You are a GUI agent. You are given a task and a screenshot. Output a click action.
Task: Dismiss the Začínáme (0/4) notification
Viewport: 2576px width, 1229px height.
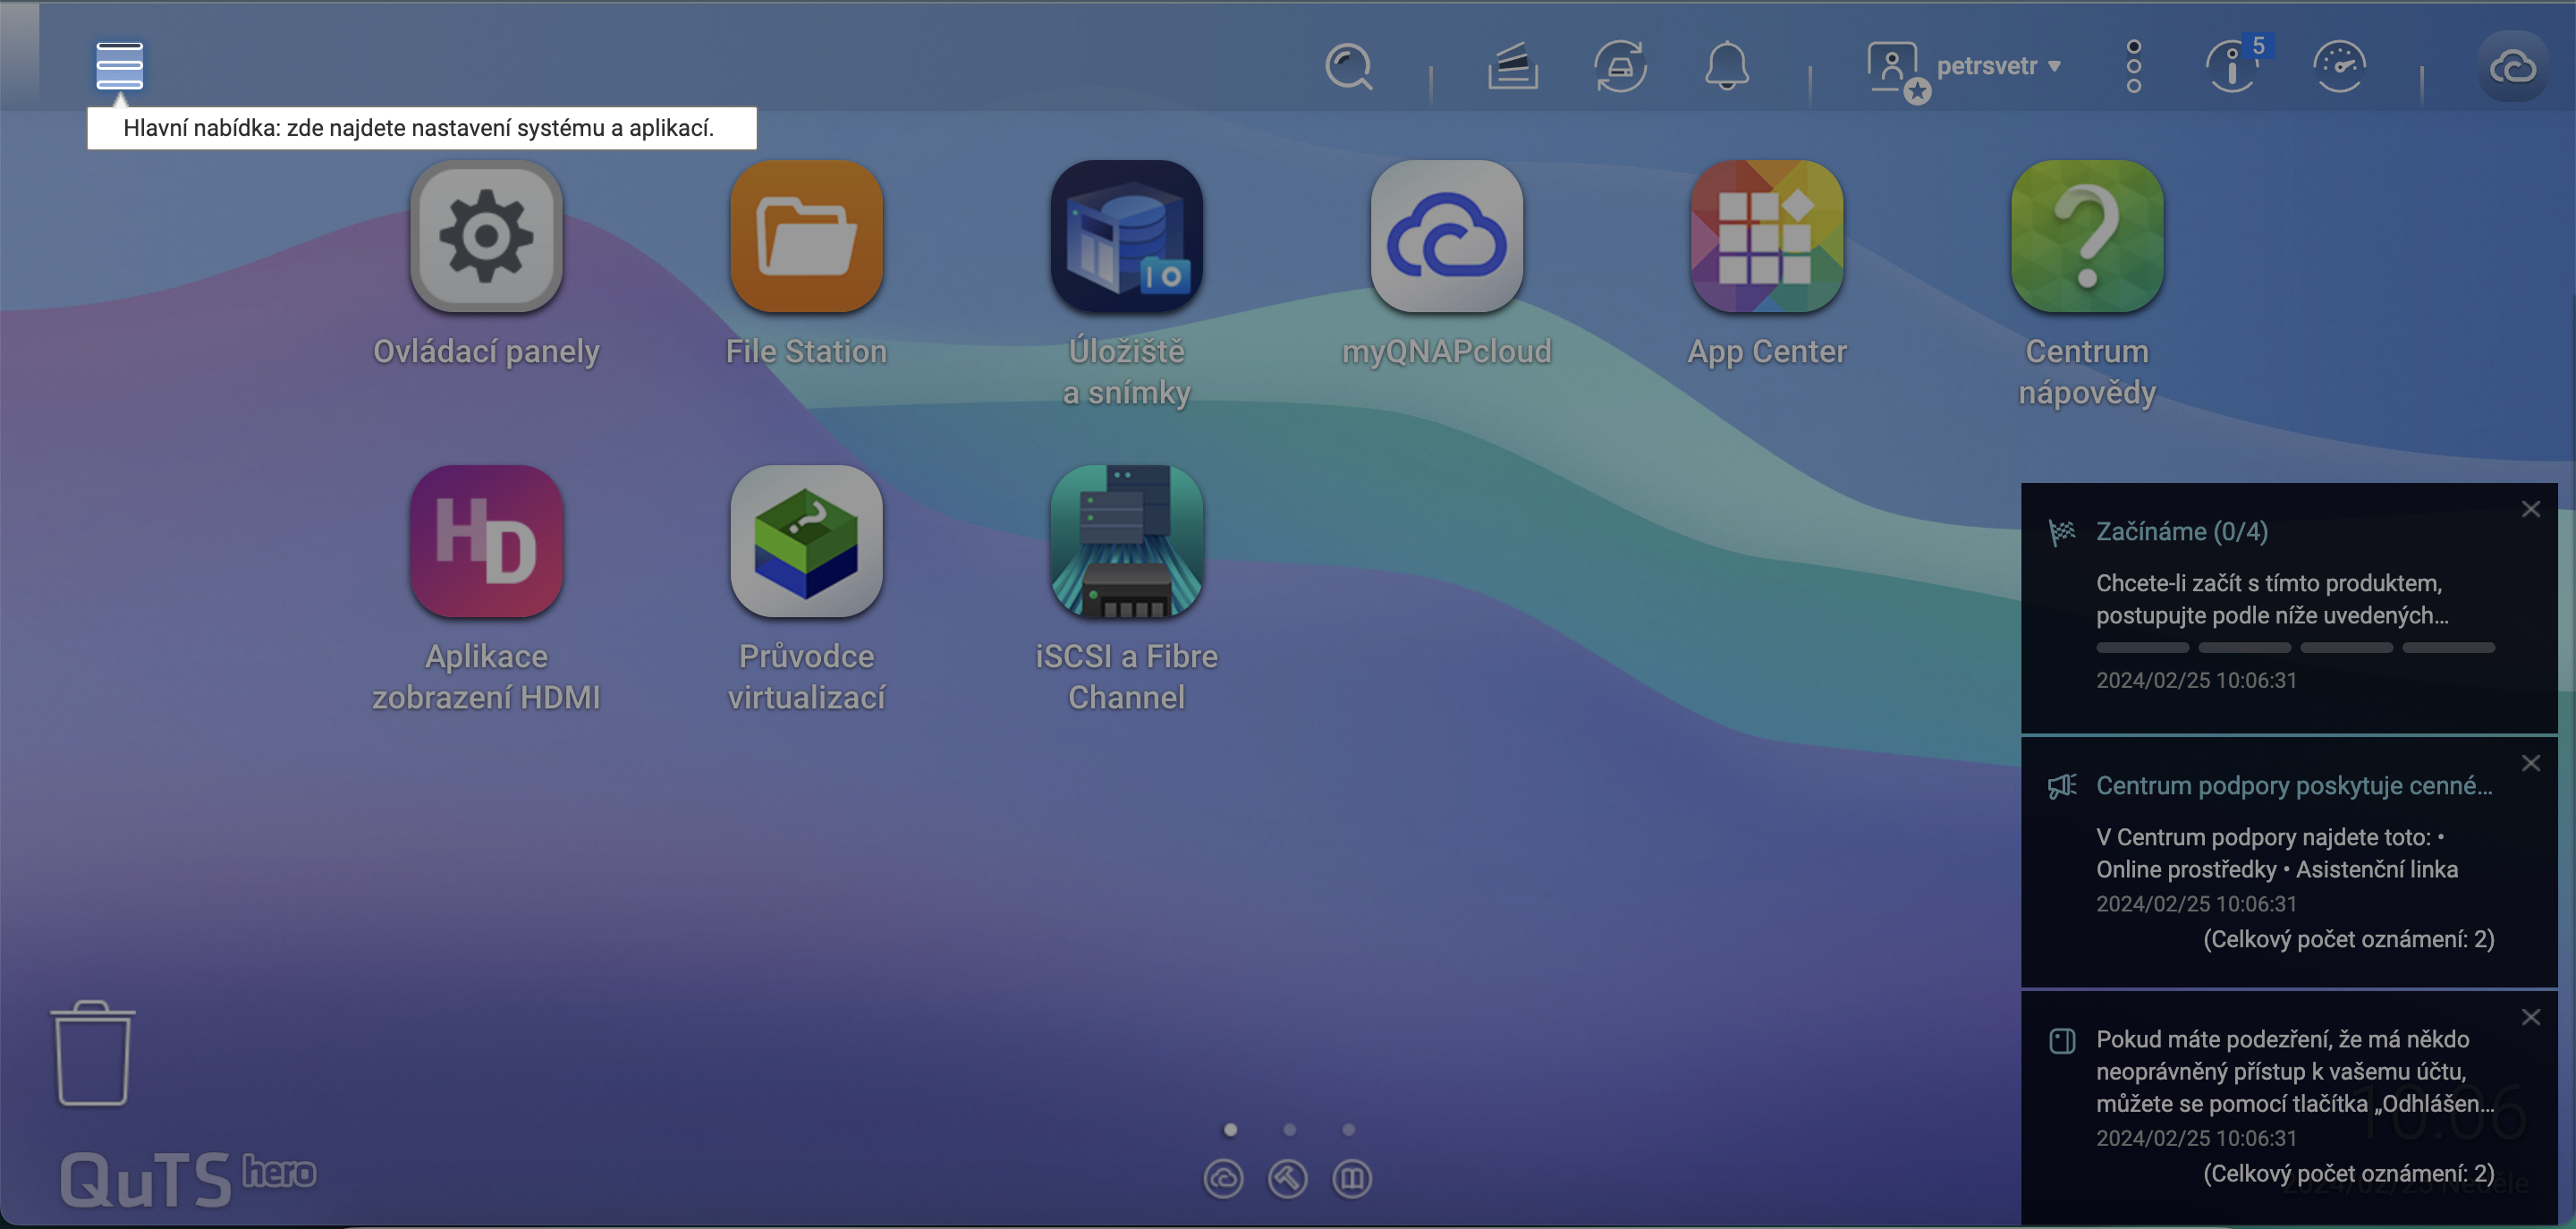[x=2532, y=508]
